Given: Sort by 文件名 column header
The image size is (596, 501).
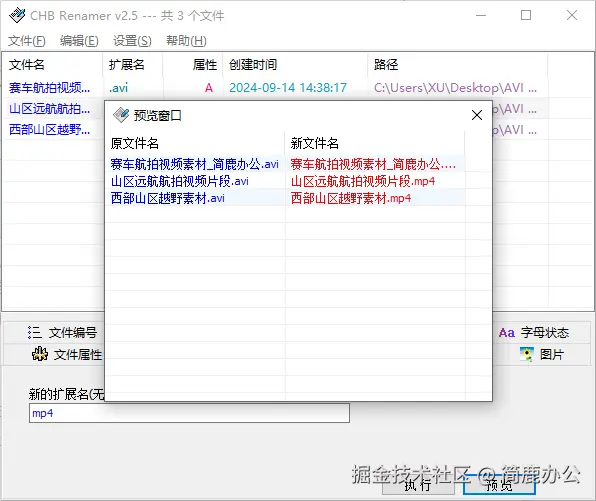Looking at the screenshot, I should point(52,65).
